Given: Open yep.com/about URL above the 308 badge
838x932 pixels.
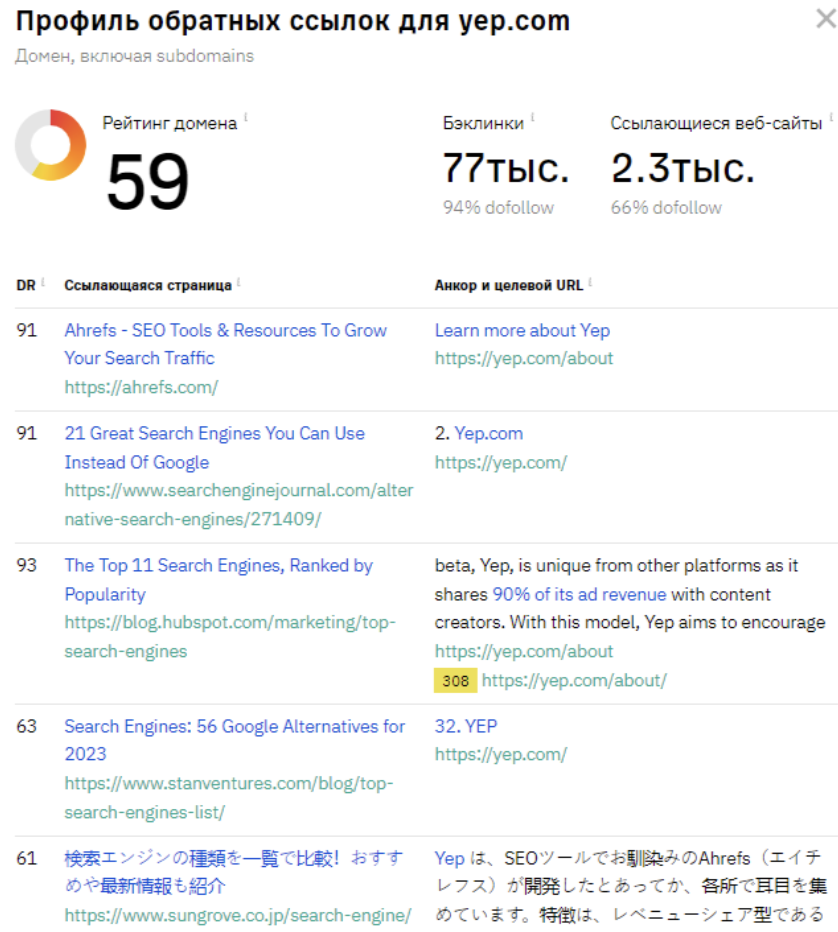Looking at the screenshot, I should tap(524, 651).
